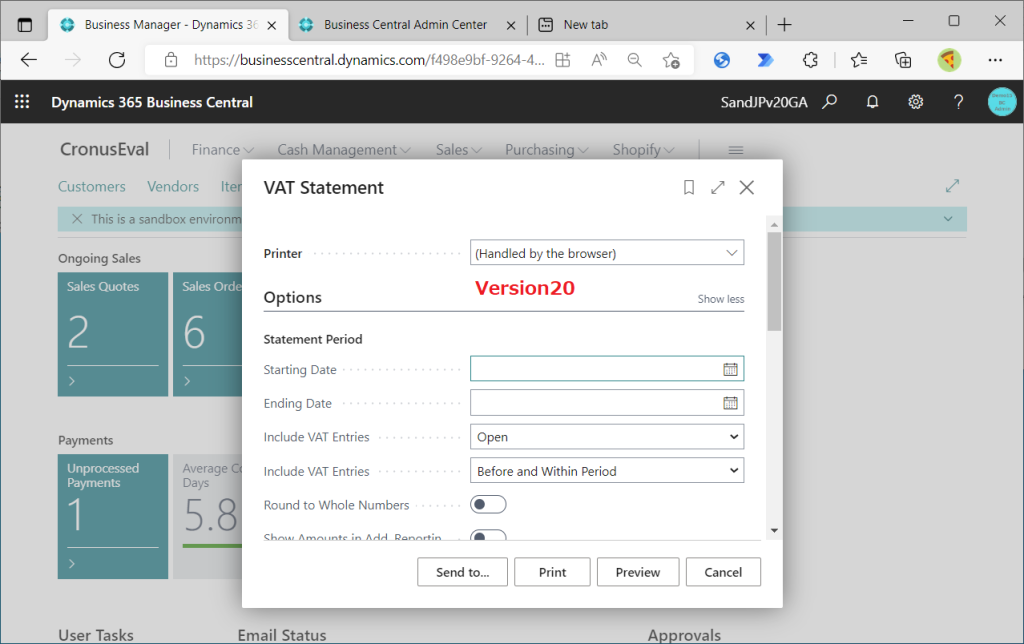Expand the Purchasing menu
Viewport: 1024px width, 644px height.
[x=547, y=150]
